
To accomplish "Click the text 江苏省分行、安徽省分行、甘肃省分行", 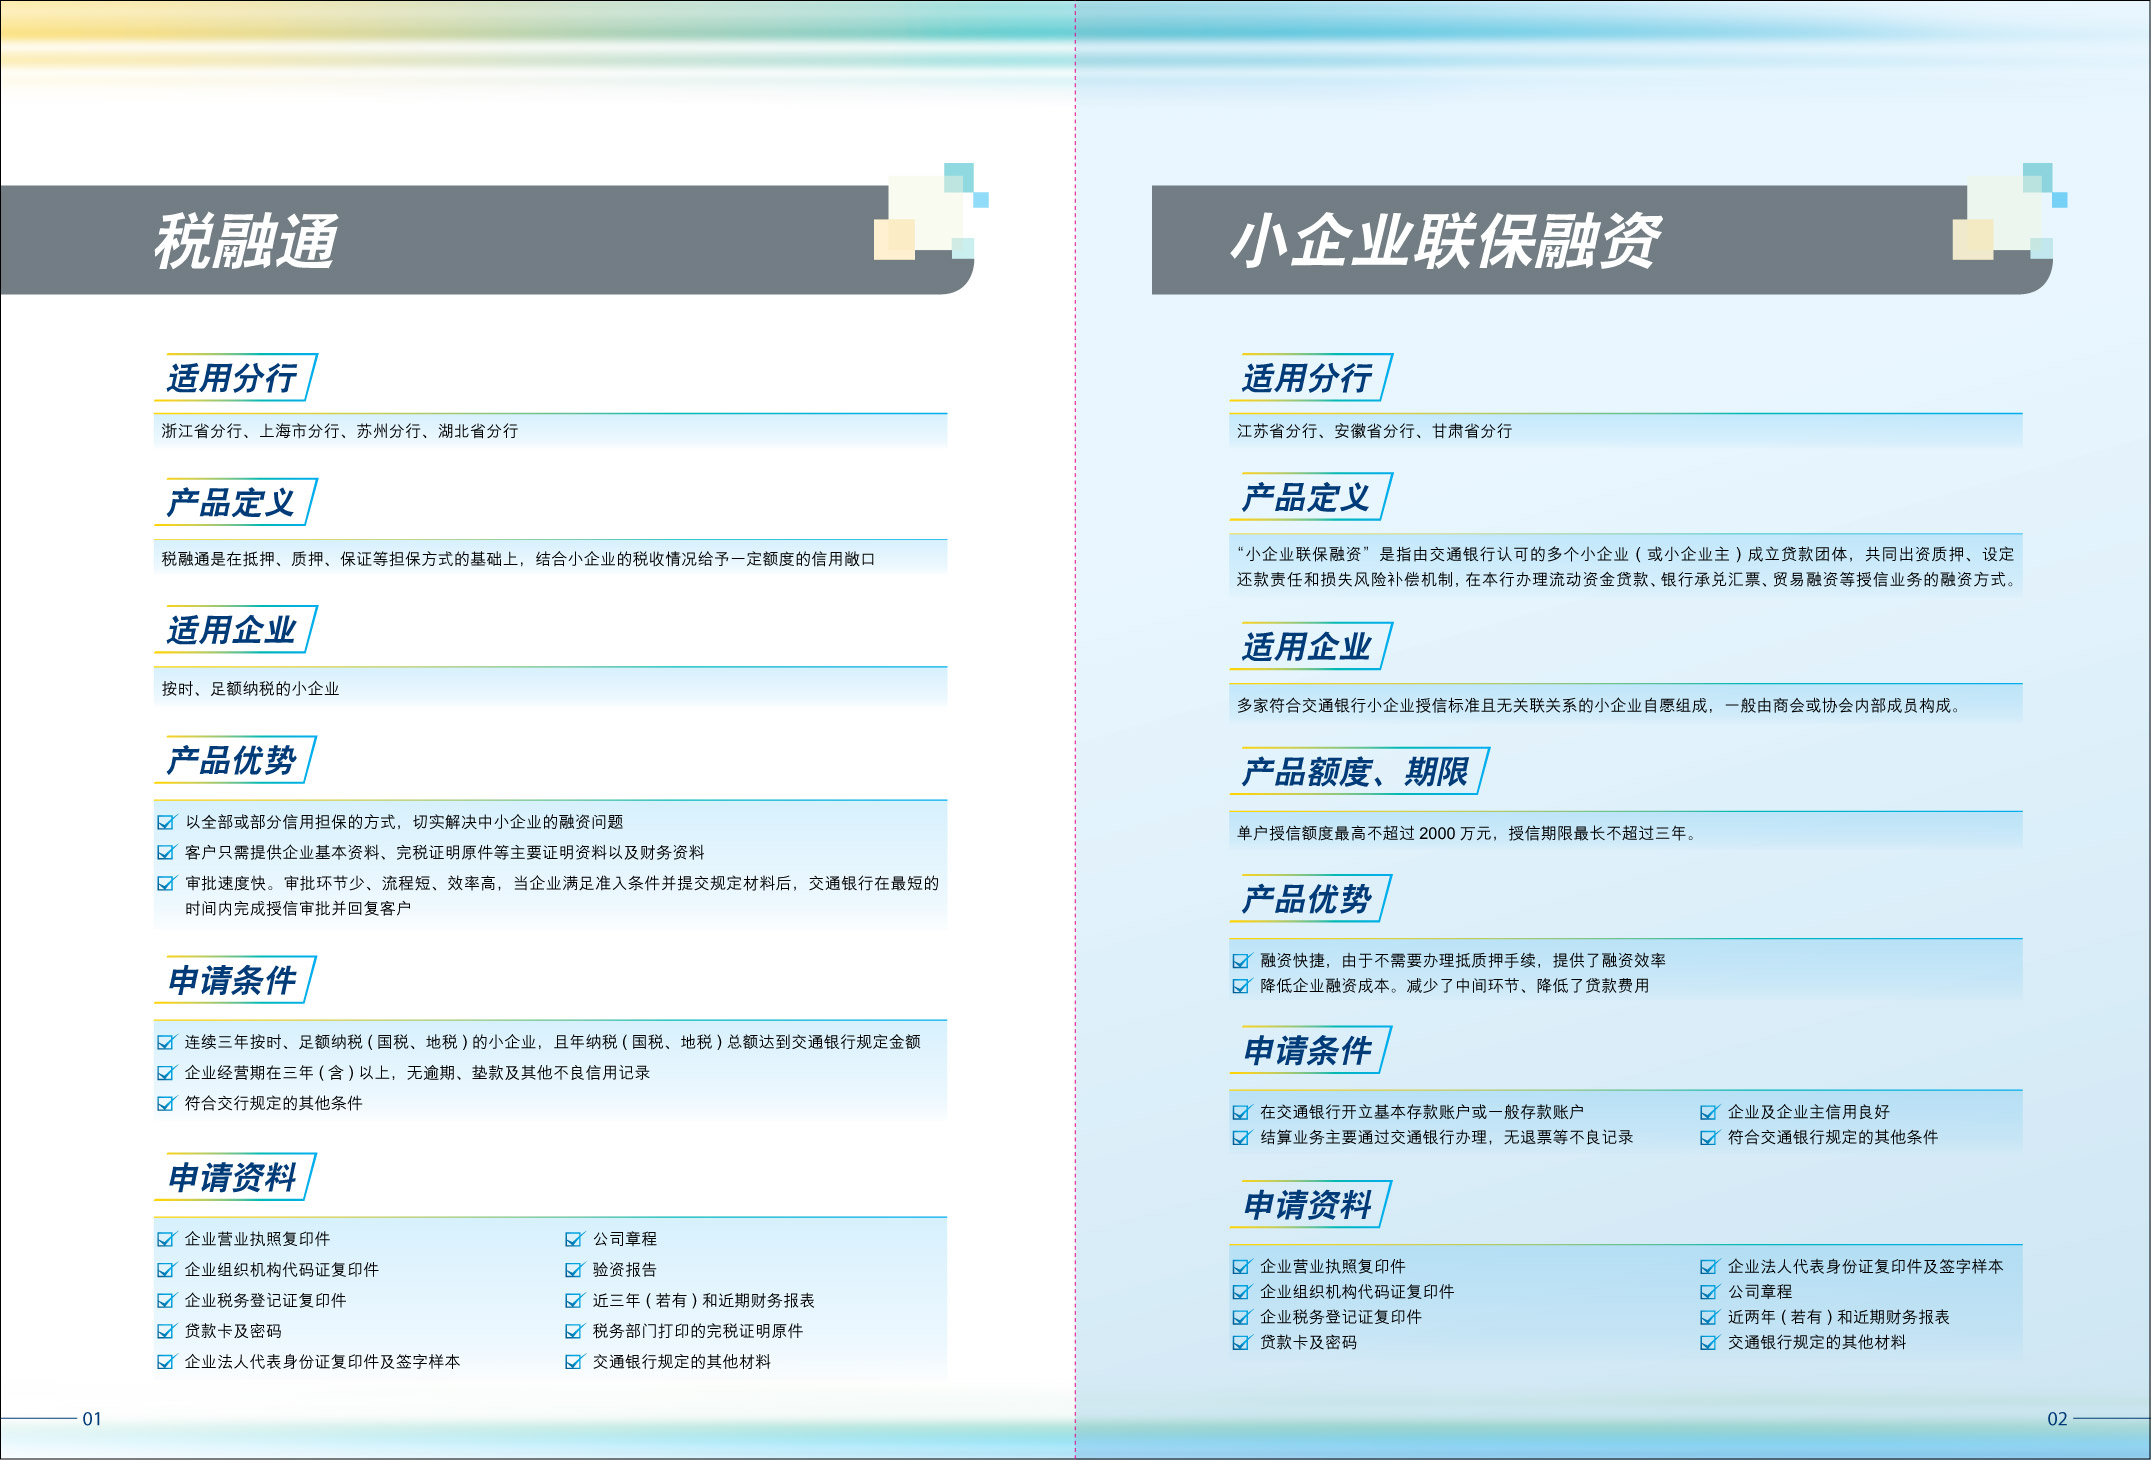I will [1375, 431].
